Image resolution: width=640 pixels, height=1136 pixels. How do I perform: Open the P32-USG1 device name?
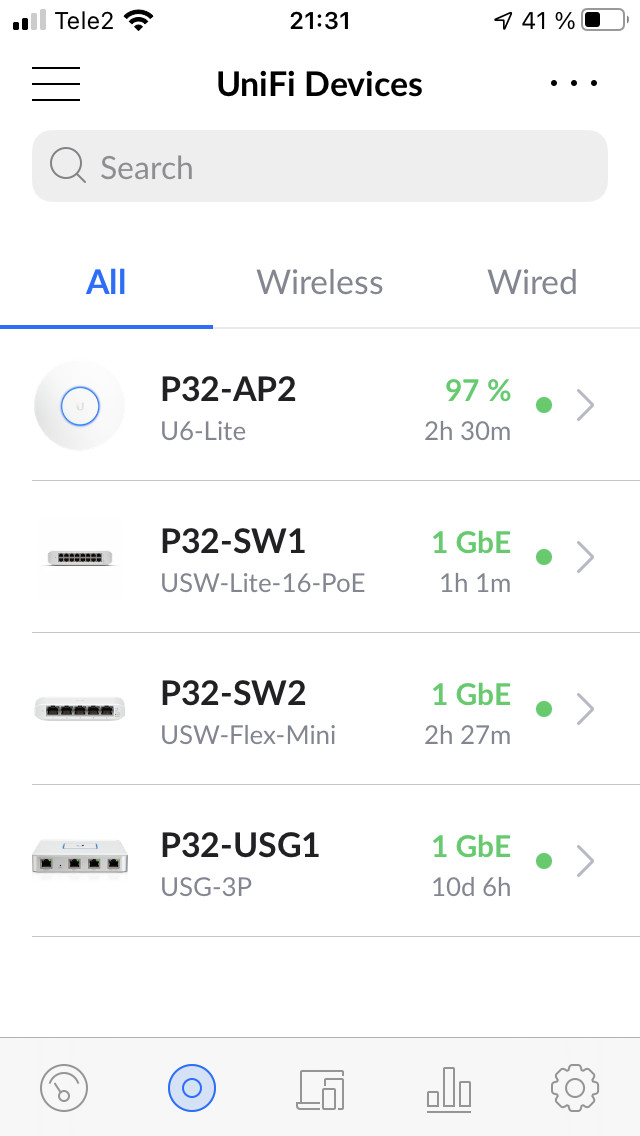coord(240,846)
